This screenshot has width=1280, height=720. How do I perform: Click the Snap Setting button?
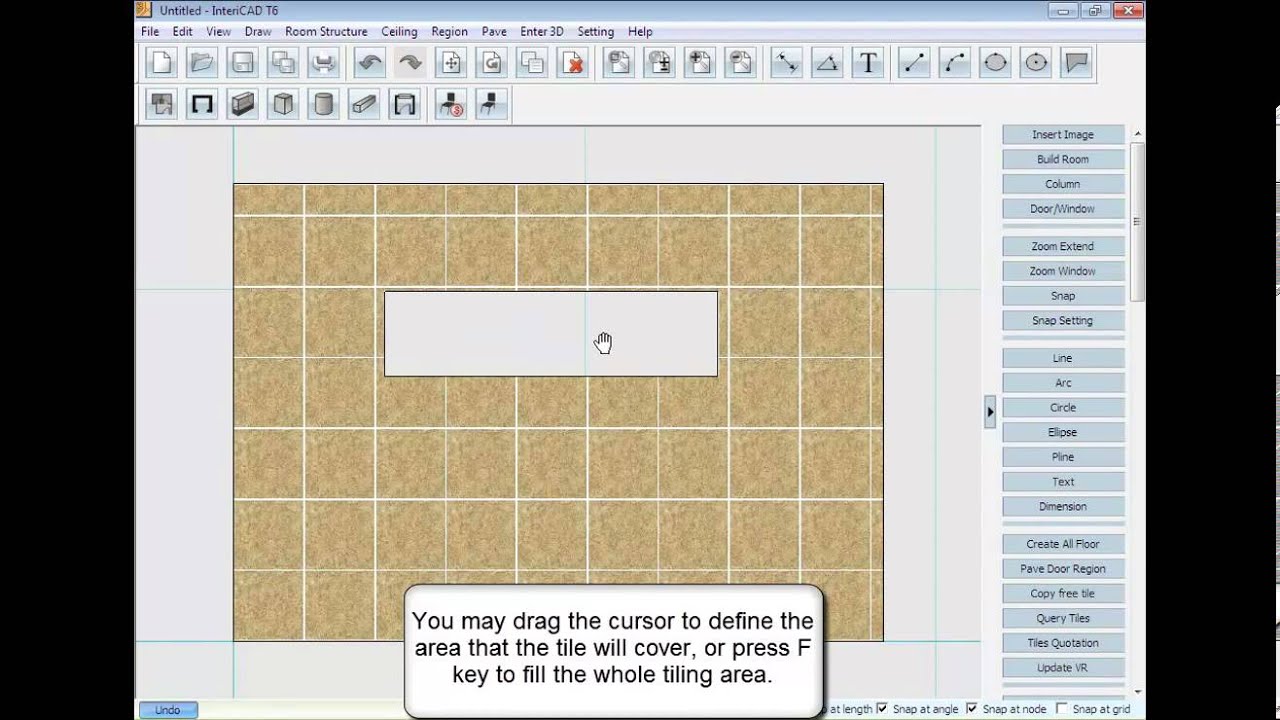click(x=1063, y=321)
